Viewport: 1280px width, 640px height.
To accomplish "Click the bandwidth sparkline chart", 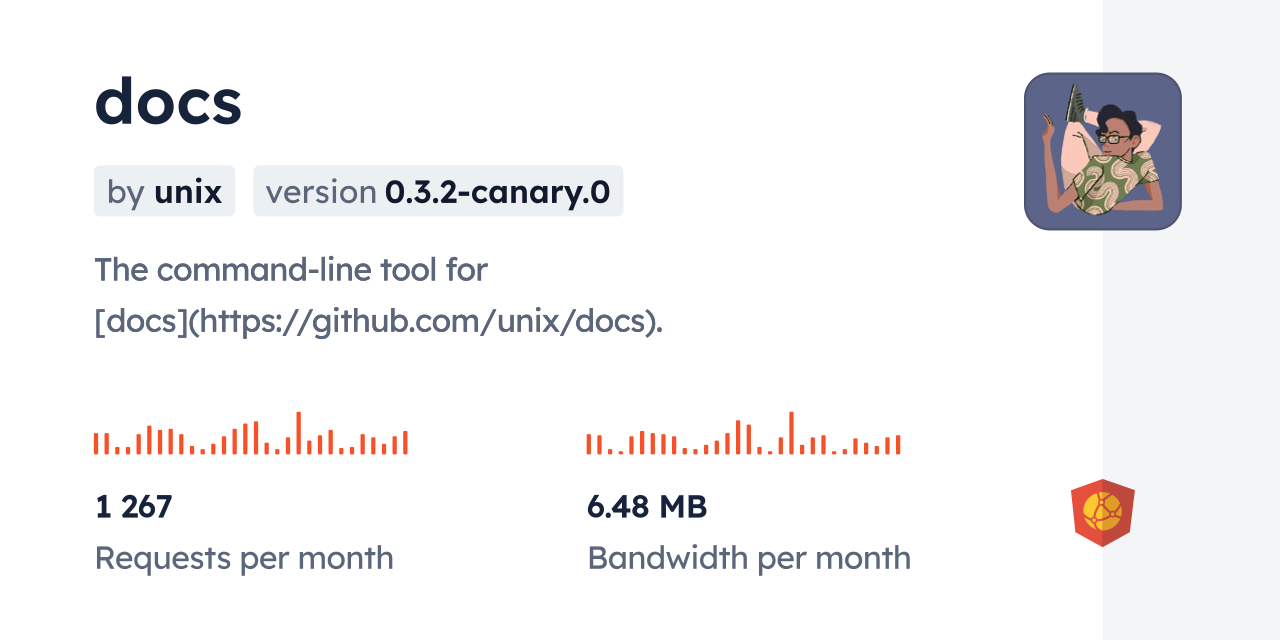I will click(743, 434).
